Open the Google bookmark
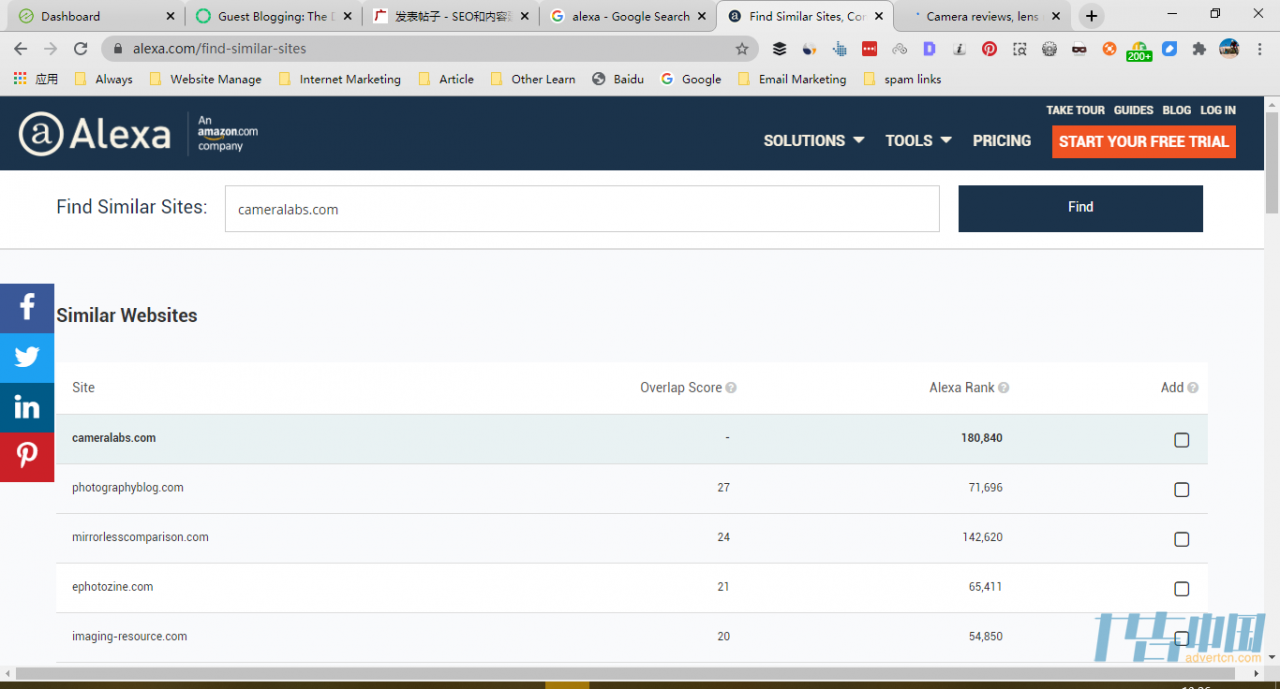Screen dimensions: 1280x689 (690, 79)
